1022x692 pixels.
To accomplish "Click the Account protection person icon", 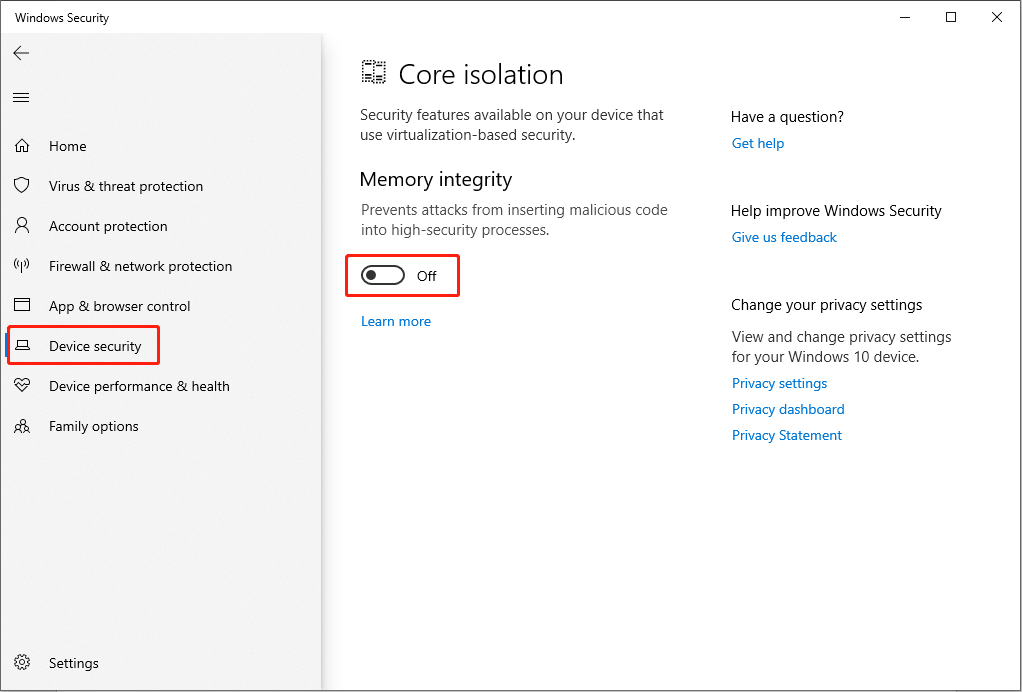I will point(22,226).
